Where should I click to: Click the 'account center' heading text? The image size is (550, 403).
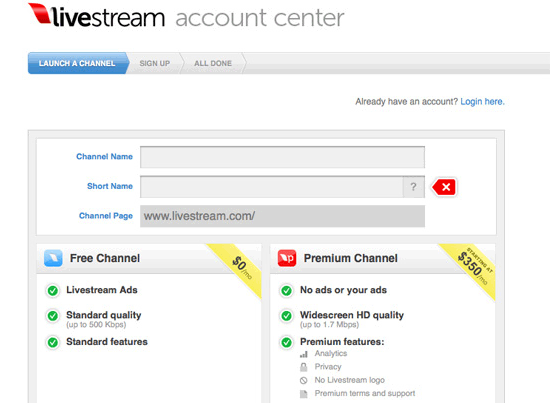tap(260, 18)
